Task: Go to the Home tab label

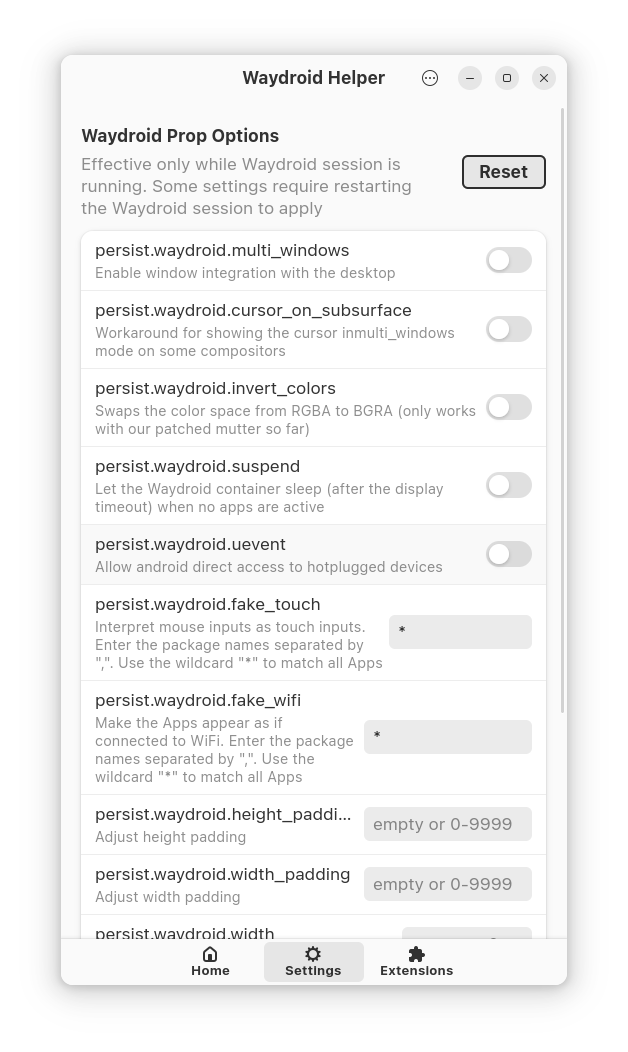Action: click(x=210, y=970)
